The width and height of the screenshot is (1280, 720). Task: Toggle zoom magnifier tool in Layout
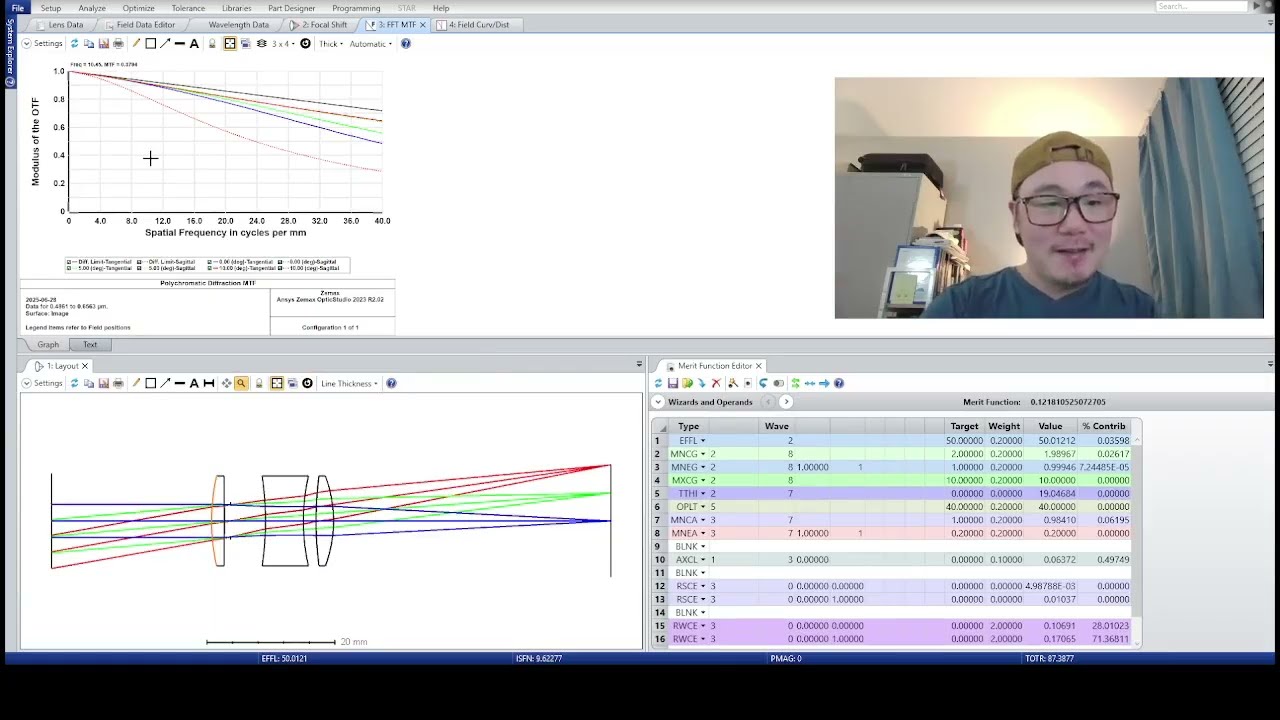[x=241, y=384]
